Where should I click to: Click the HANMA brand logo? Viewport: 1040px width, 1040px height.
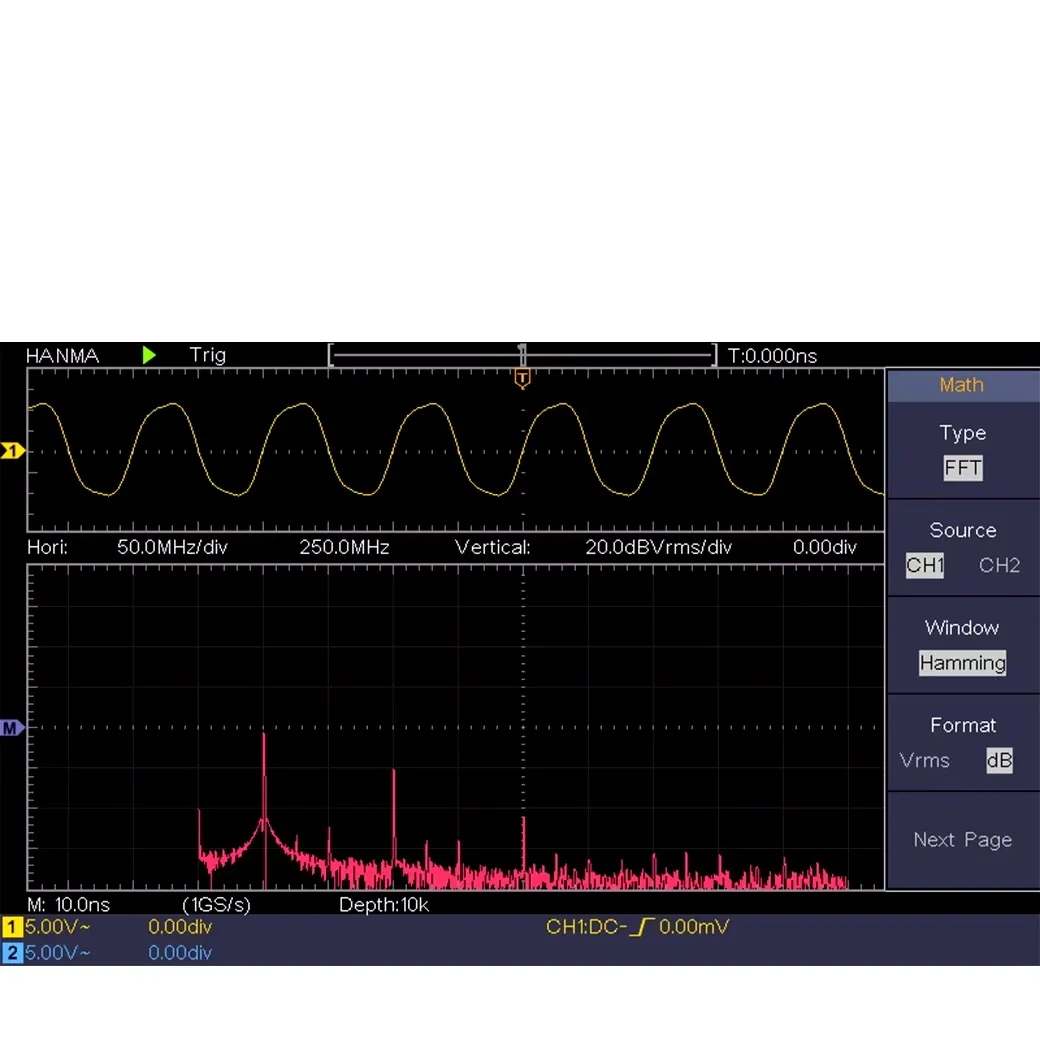pyautogui.click(x=62, y=355)
